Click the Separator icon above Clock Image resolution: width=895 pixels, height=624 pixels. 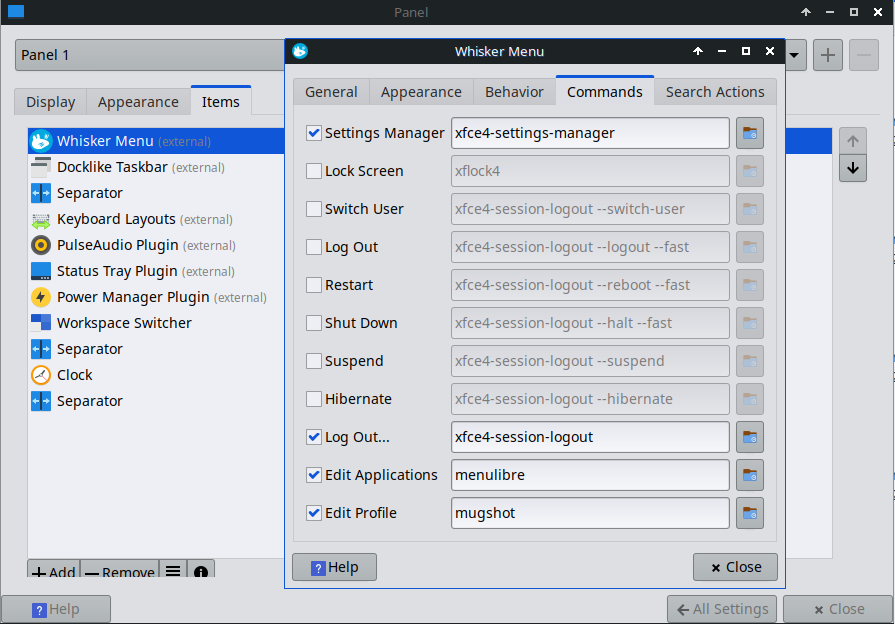pyautogui.click(x=41, y=349)
